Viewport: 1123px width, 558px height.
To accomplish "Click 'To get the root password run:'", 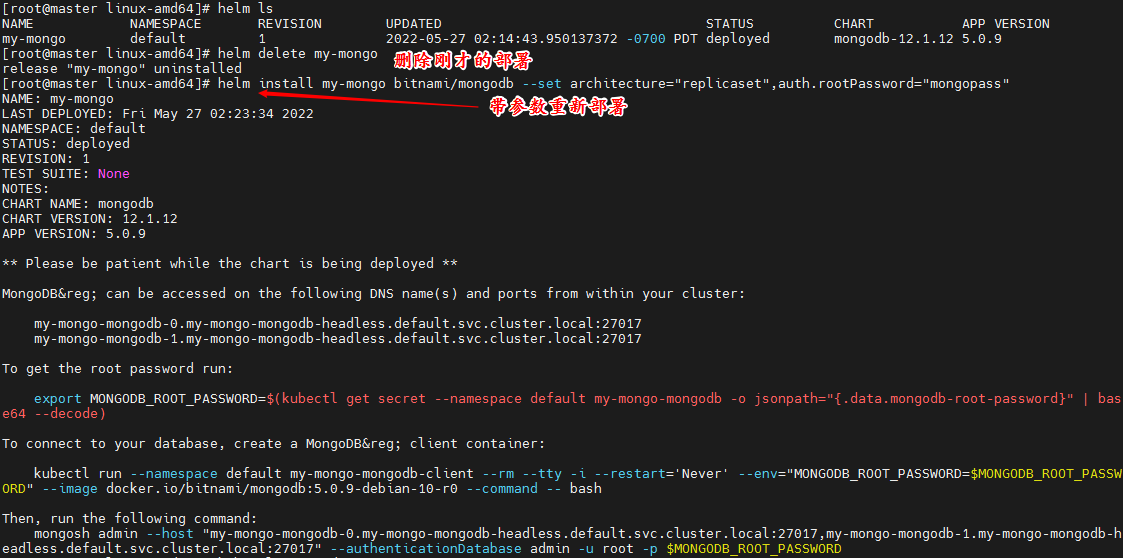I will coord(117,369).
